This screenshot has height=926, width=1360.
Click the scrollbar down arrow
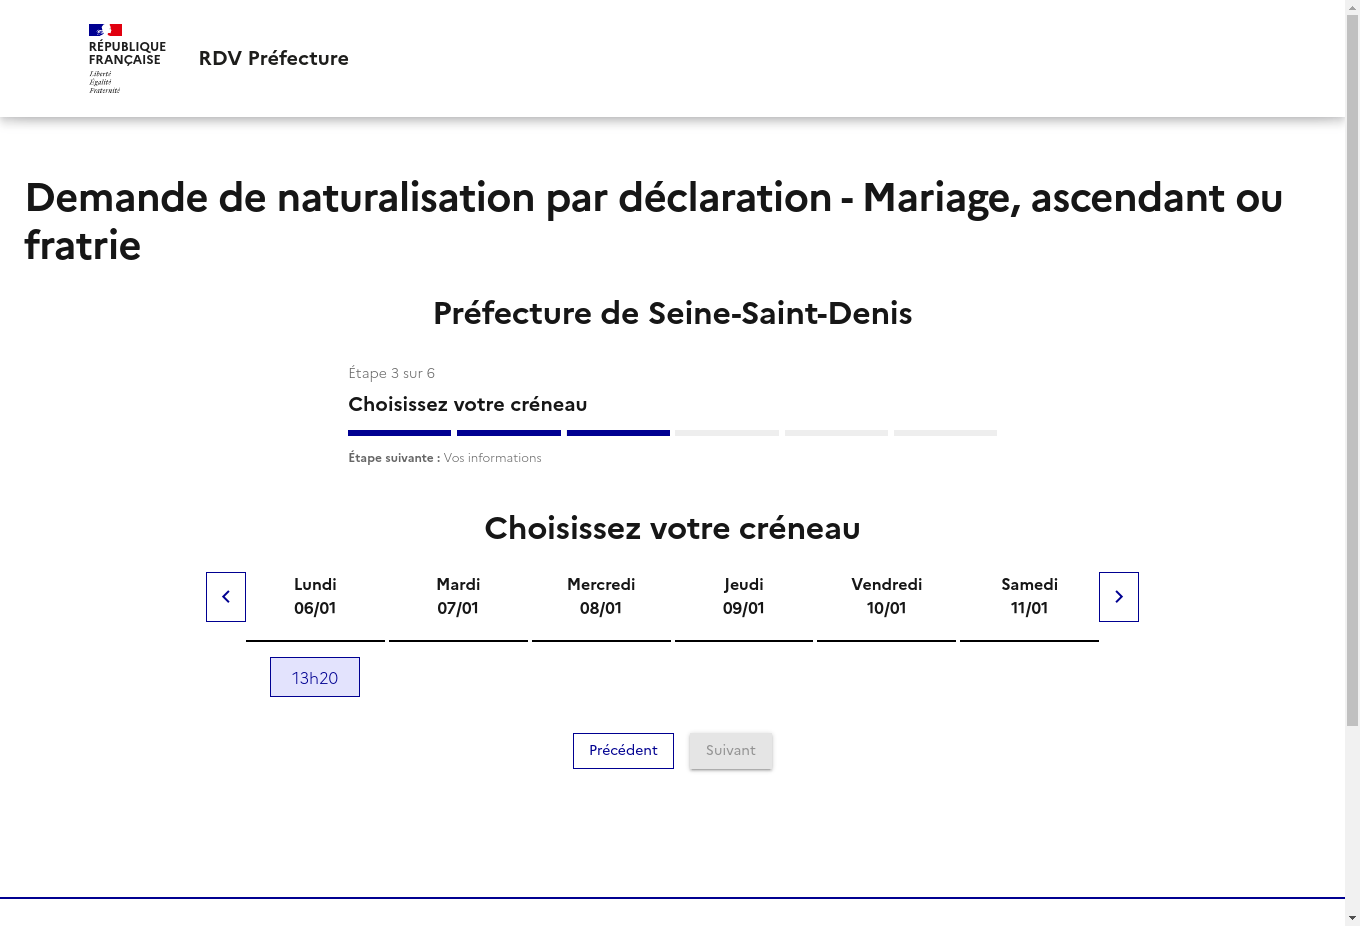(1352, 918)
